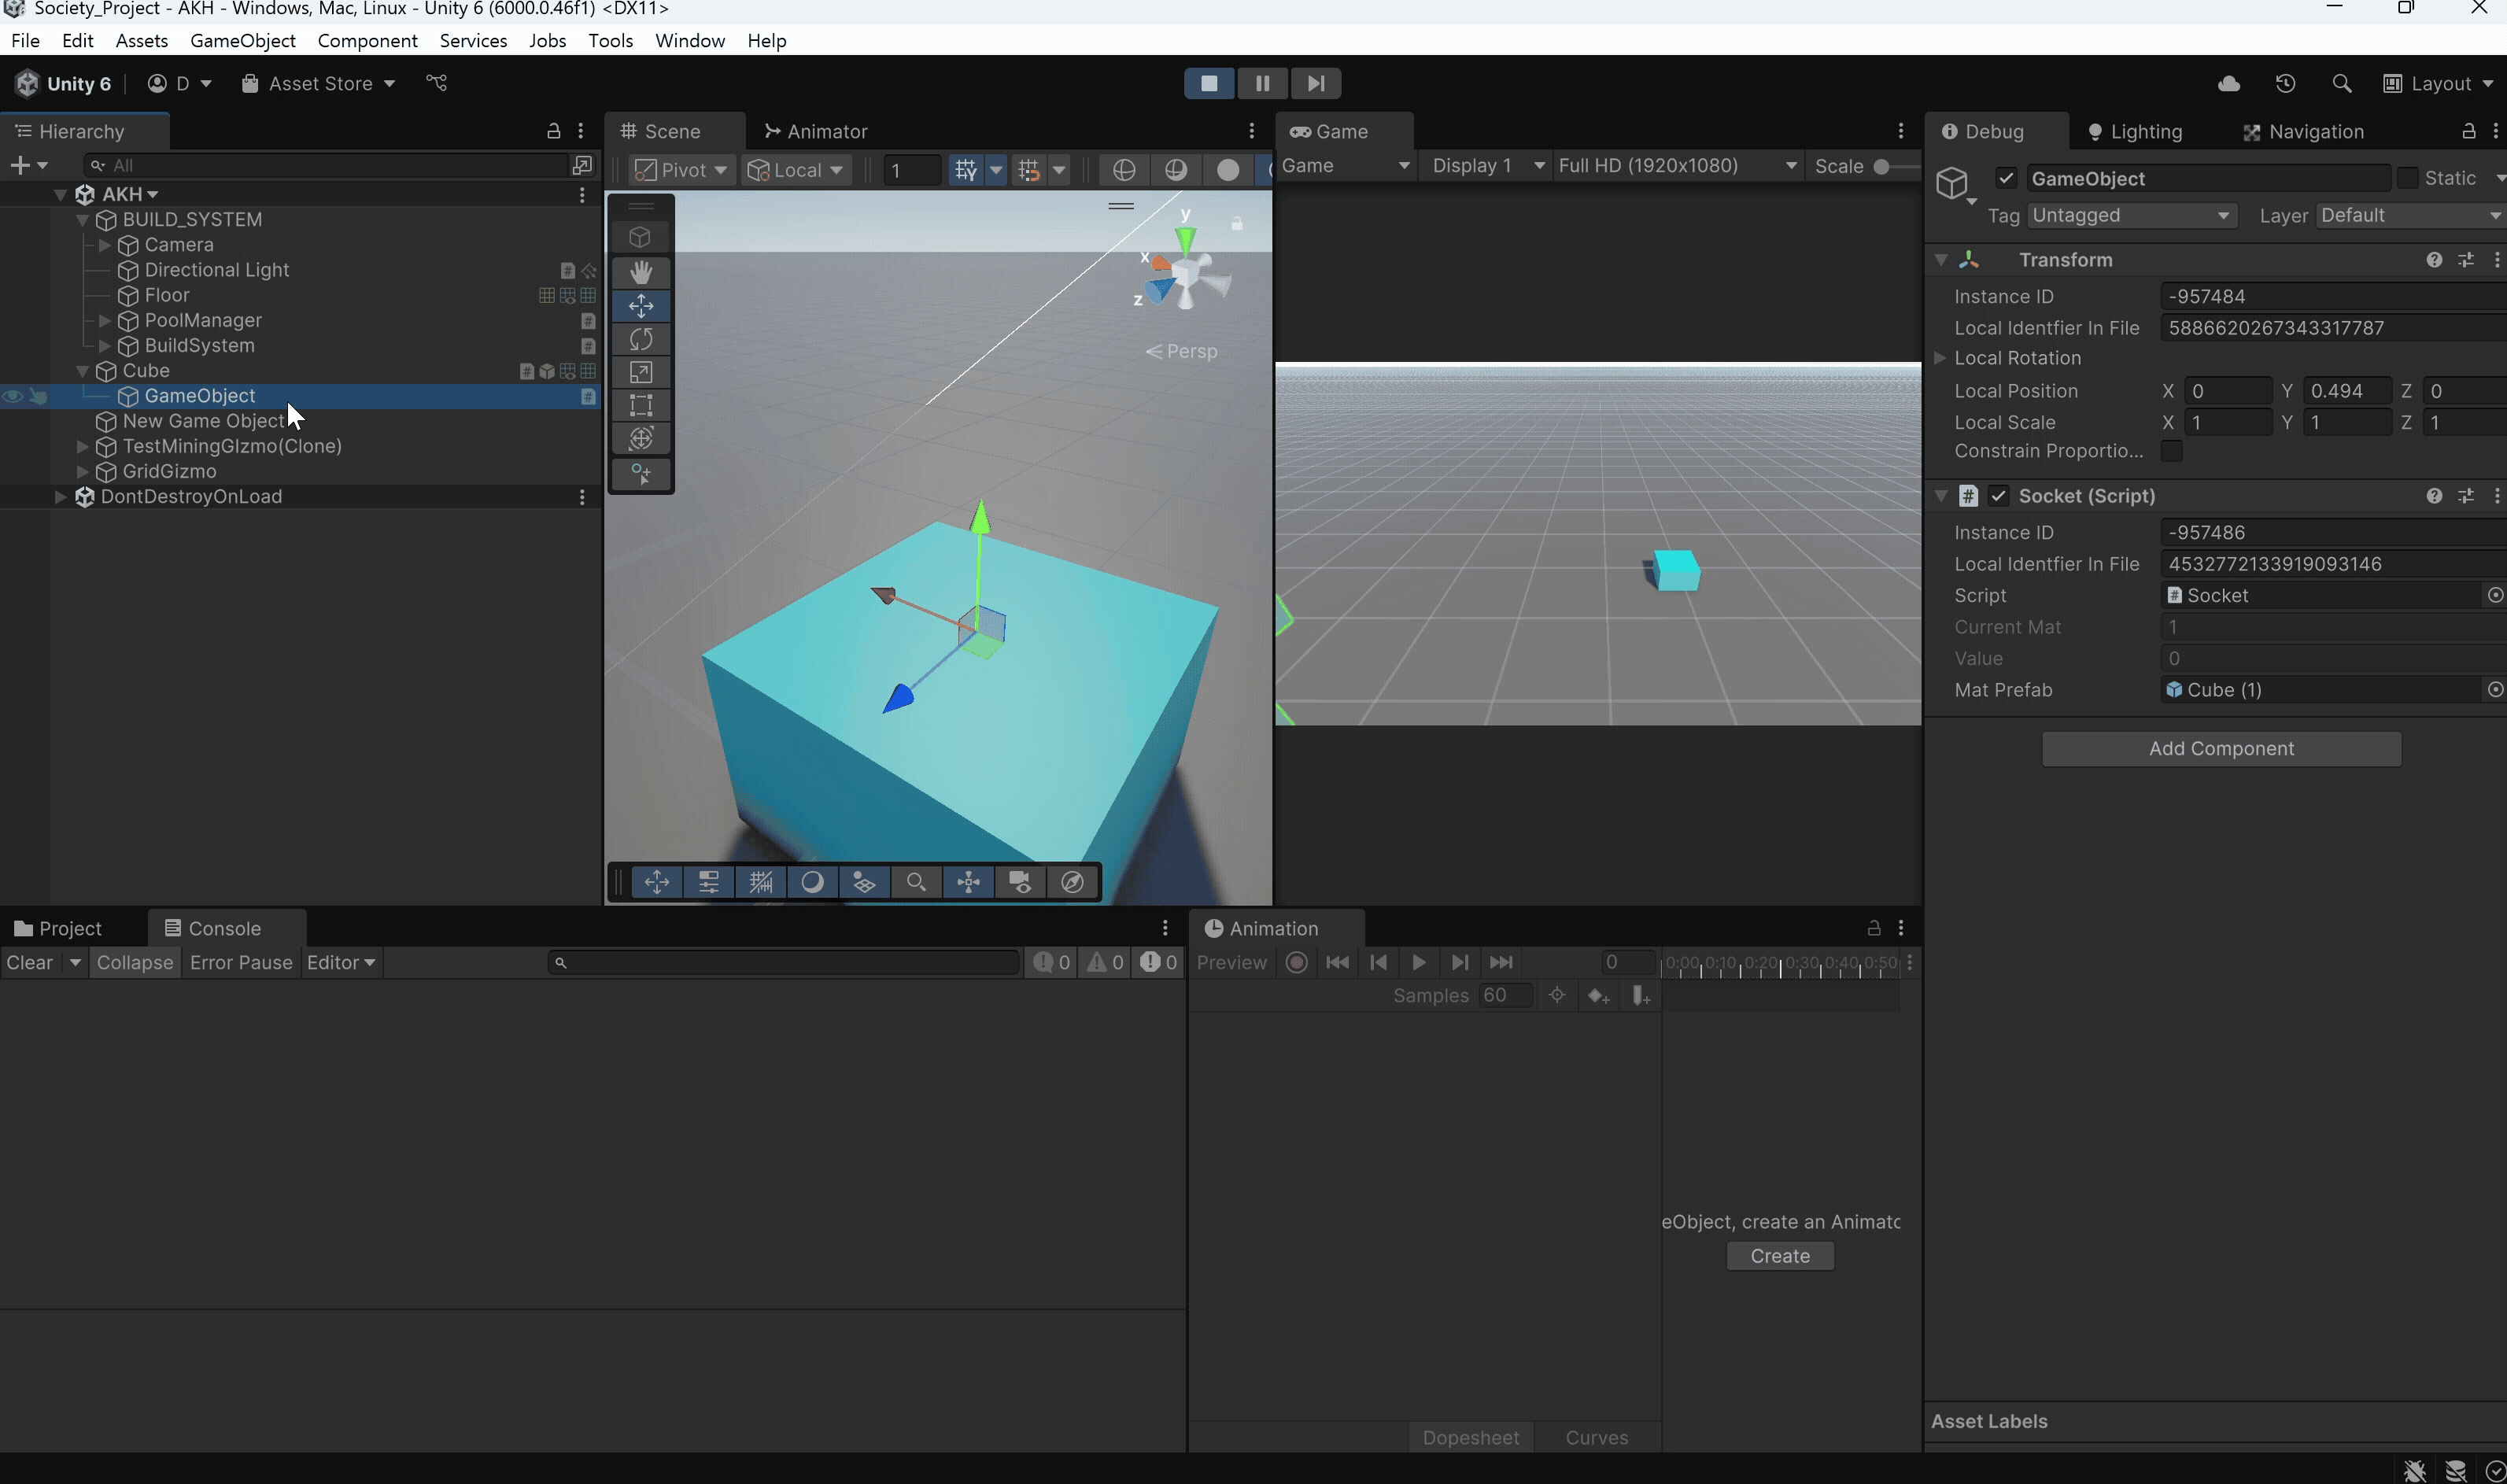Select the Rect tool in Scene toolbar
The image size is (2507, 1484).
641,405
